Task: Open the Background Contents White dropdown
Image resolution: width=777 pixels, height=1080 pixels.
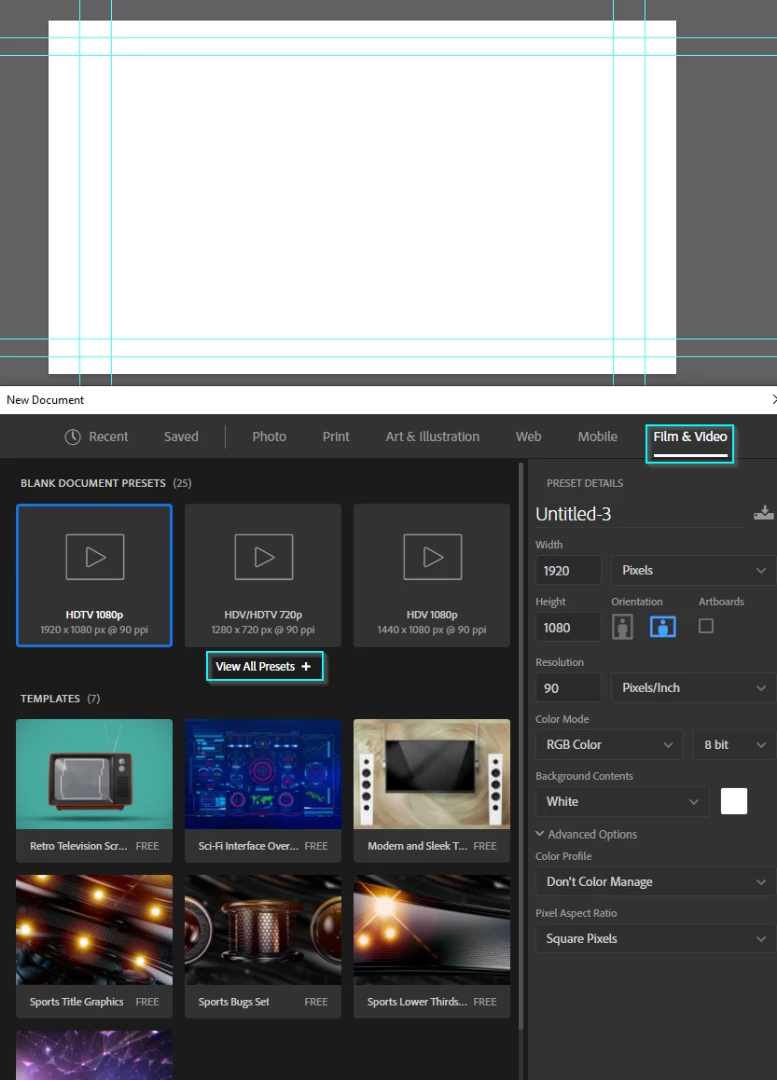Action: click(622, 802)
